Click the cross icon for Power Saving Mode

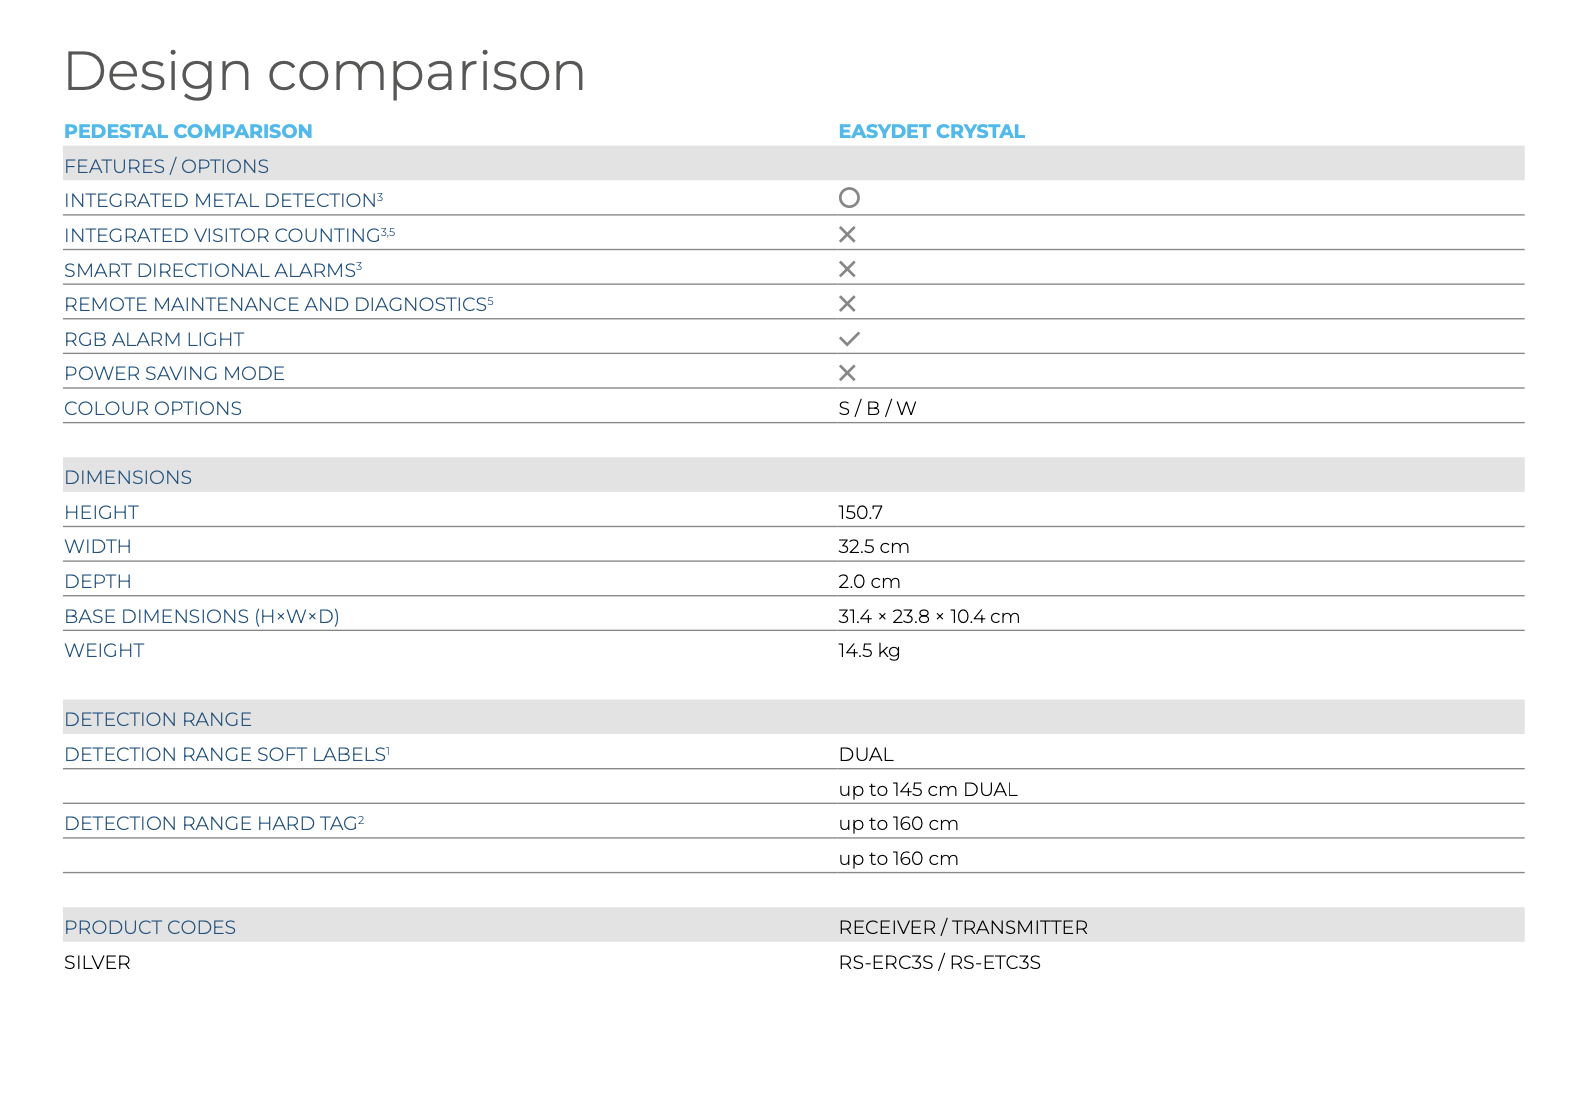(x=847, y=373)
